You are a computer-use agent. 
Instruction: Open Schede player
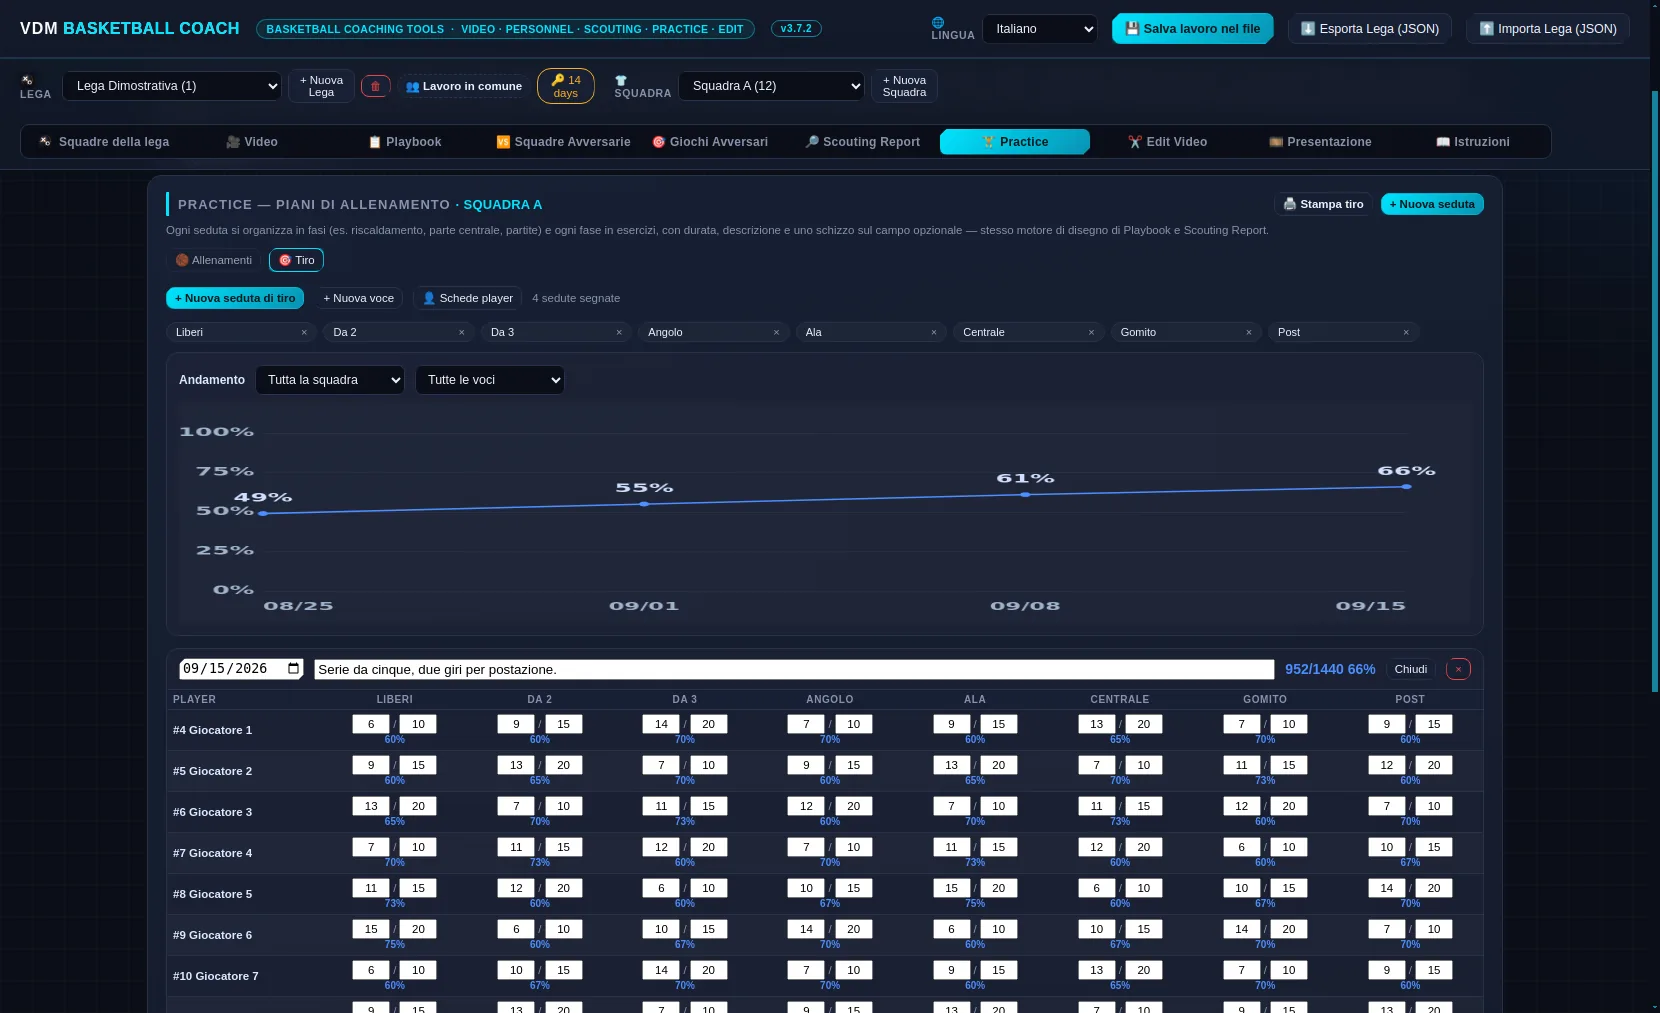(467, 298)
